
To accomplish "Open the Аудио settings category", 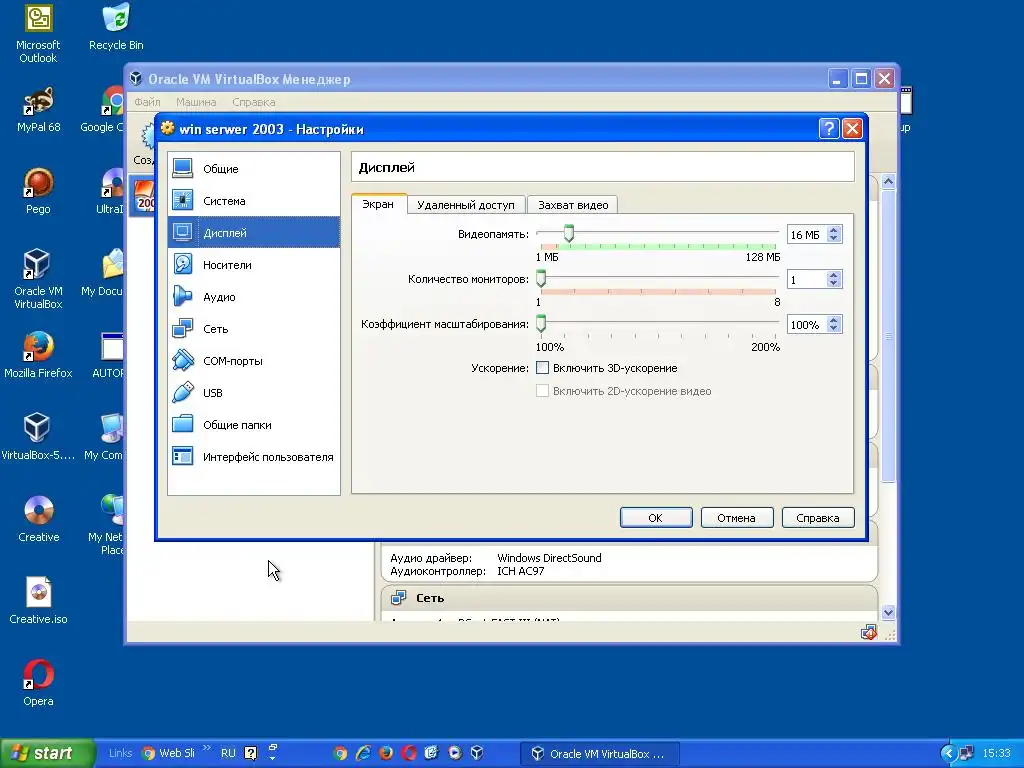I will pos(253,296).
